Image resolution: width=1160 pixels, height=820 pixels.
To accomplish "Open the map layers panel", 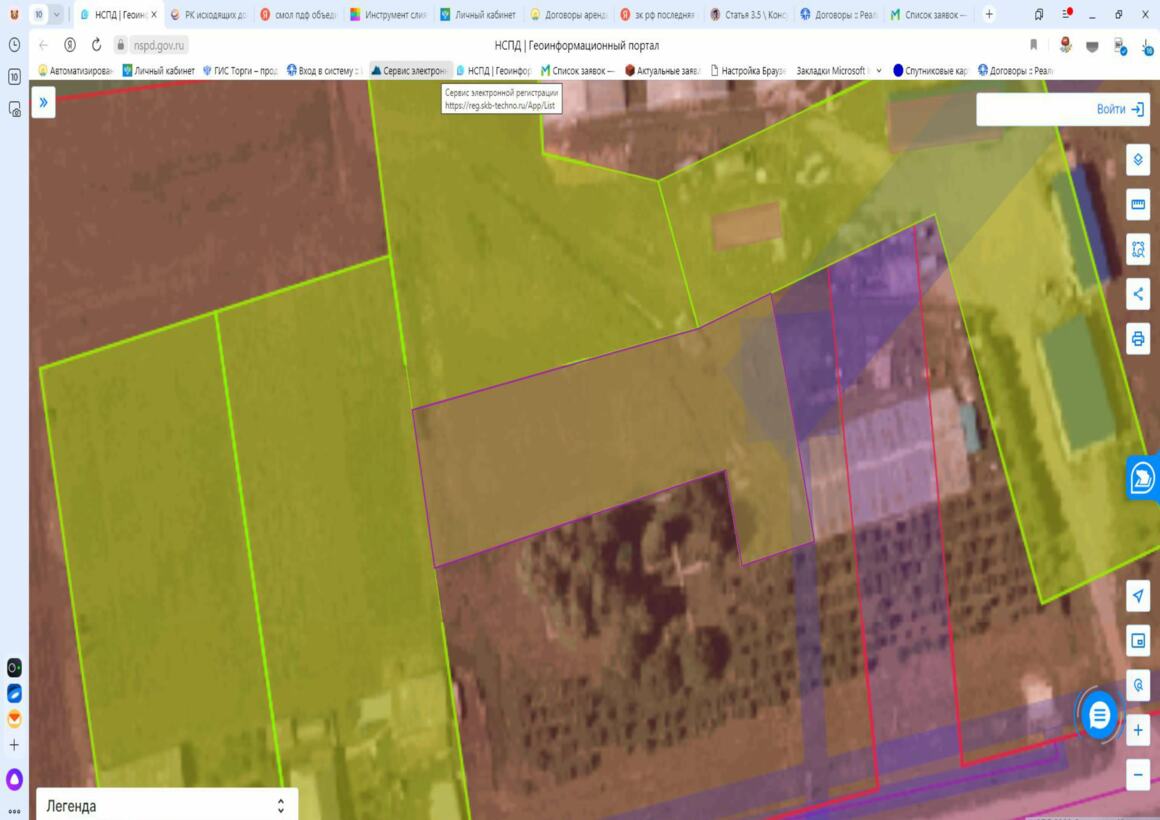I will click(x=1137, y=160).
